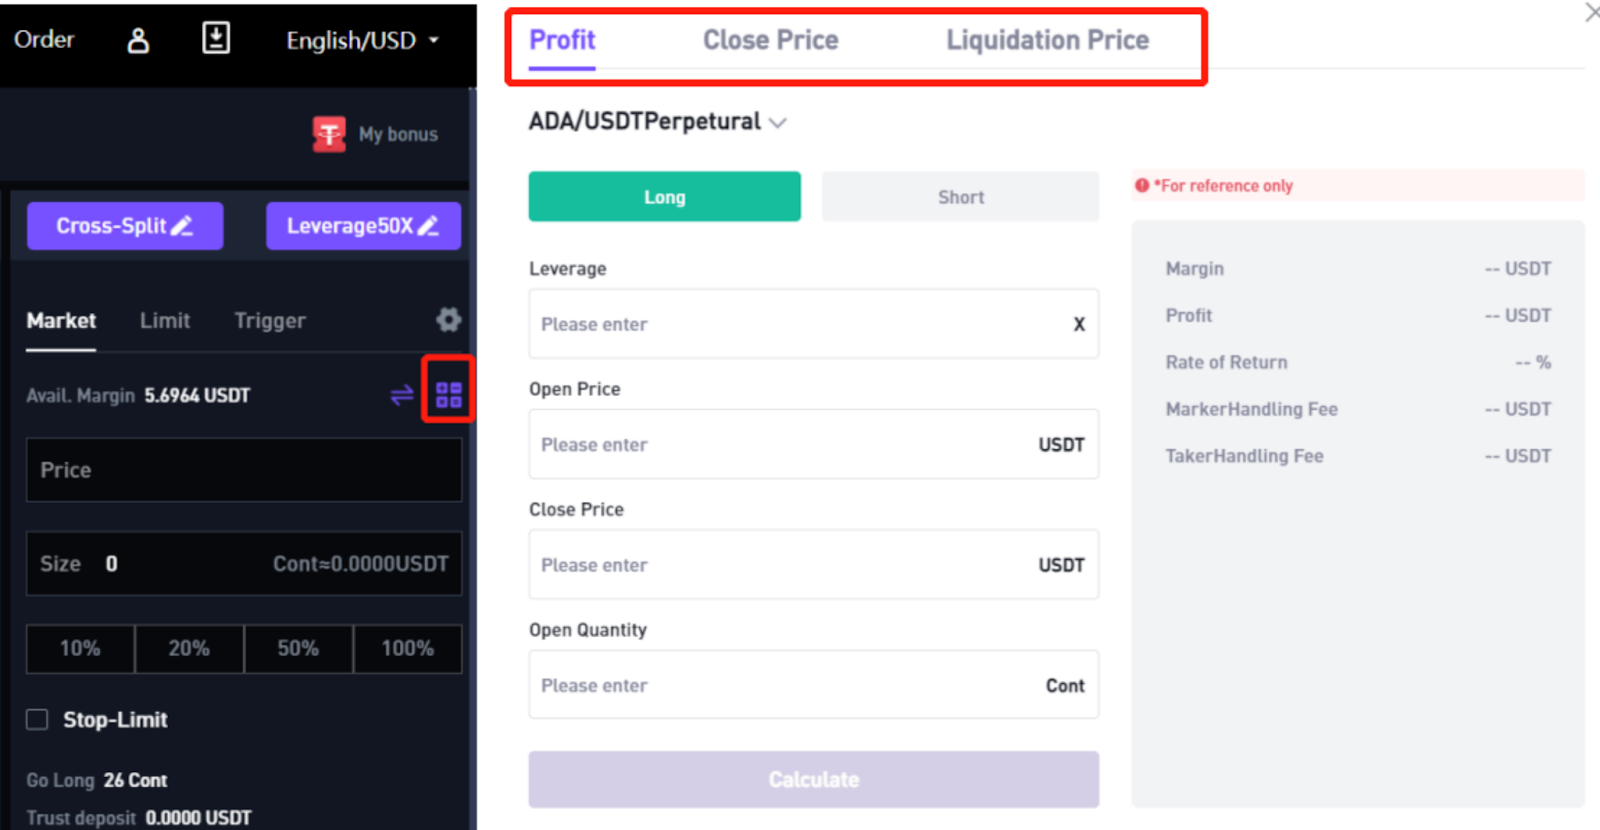Click the download app icon
Image resolution: width=1600 pixels, height=830 pixels.
click(216, 39)
